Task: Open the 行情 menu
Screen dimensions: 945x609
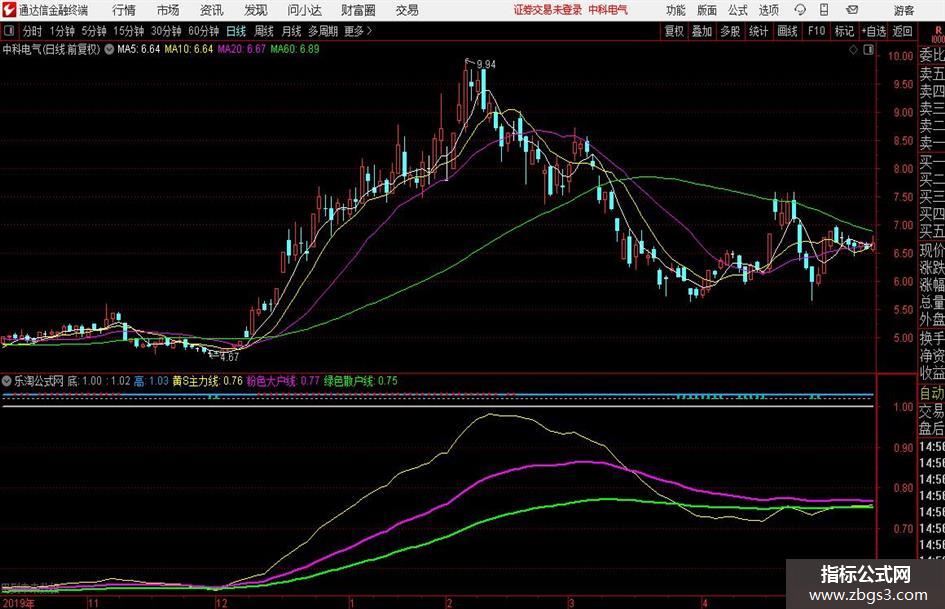Action: tap(124, 10)
